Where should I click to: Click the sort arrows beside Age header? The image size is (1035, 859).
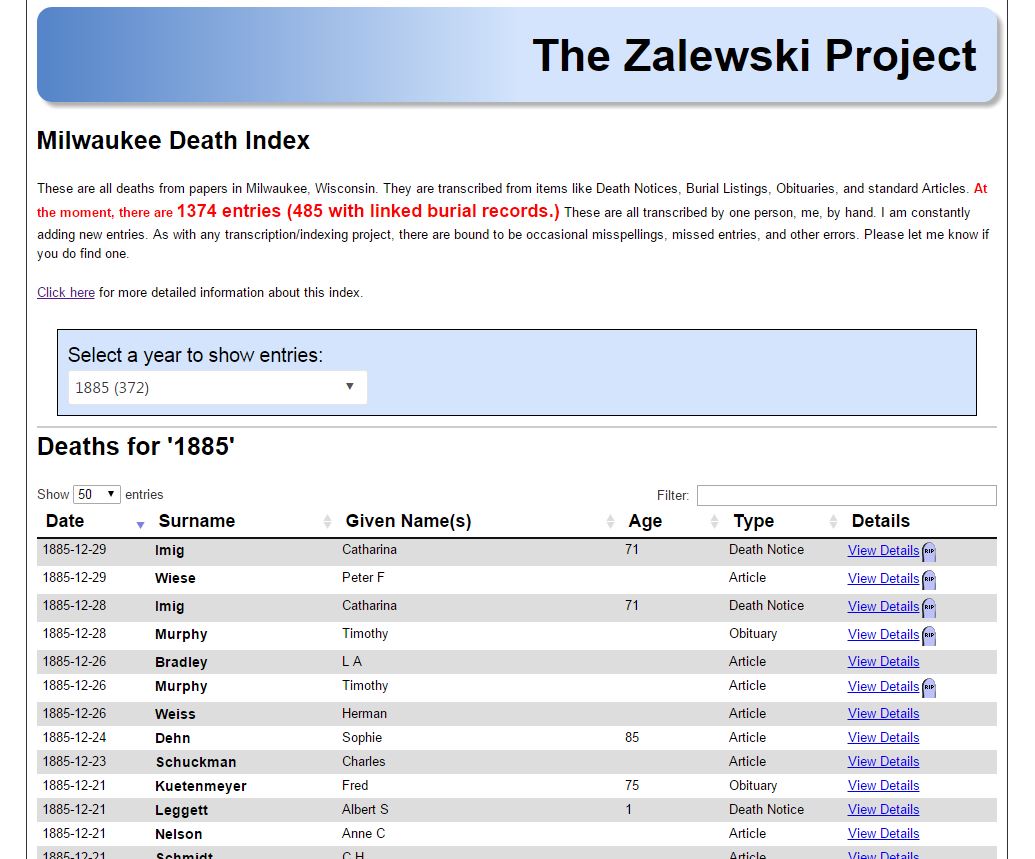[714, 522]
